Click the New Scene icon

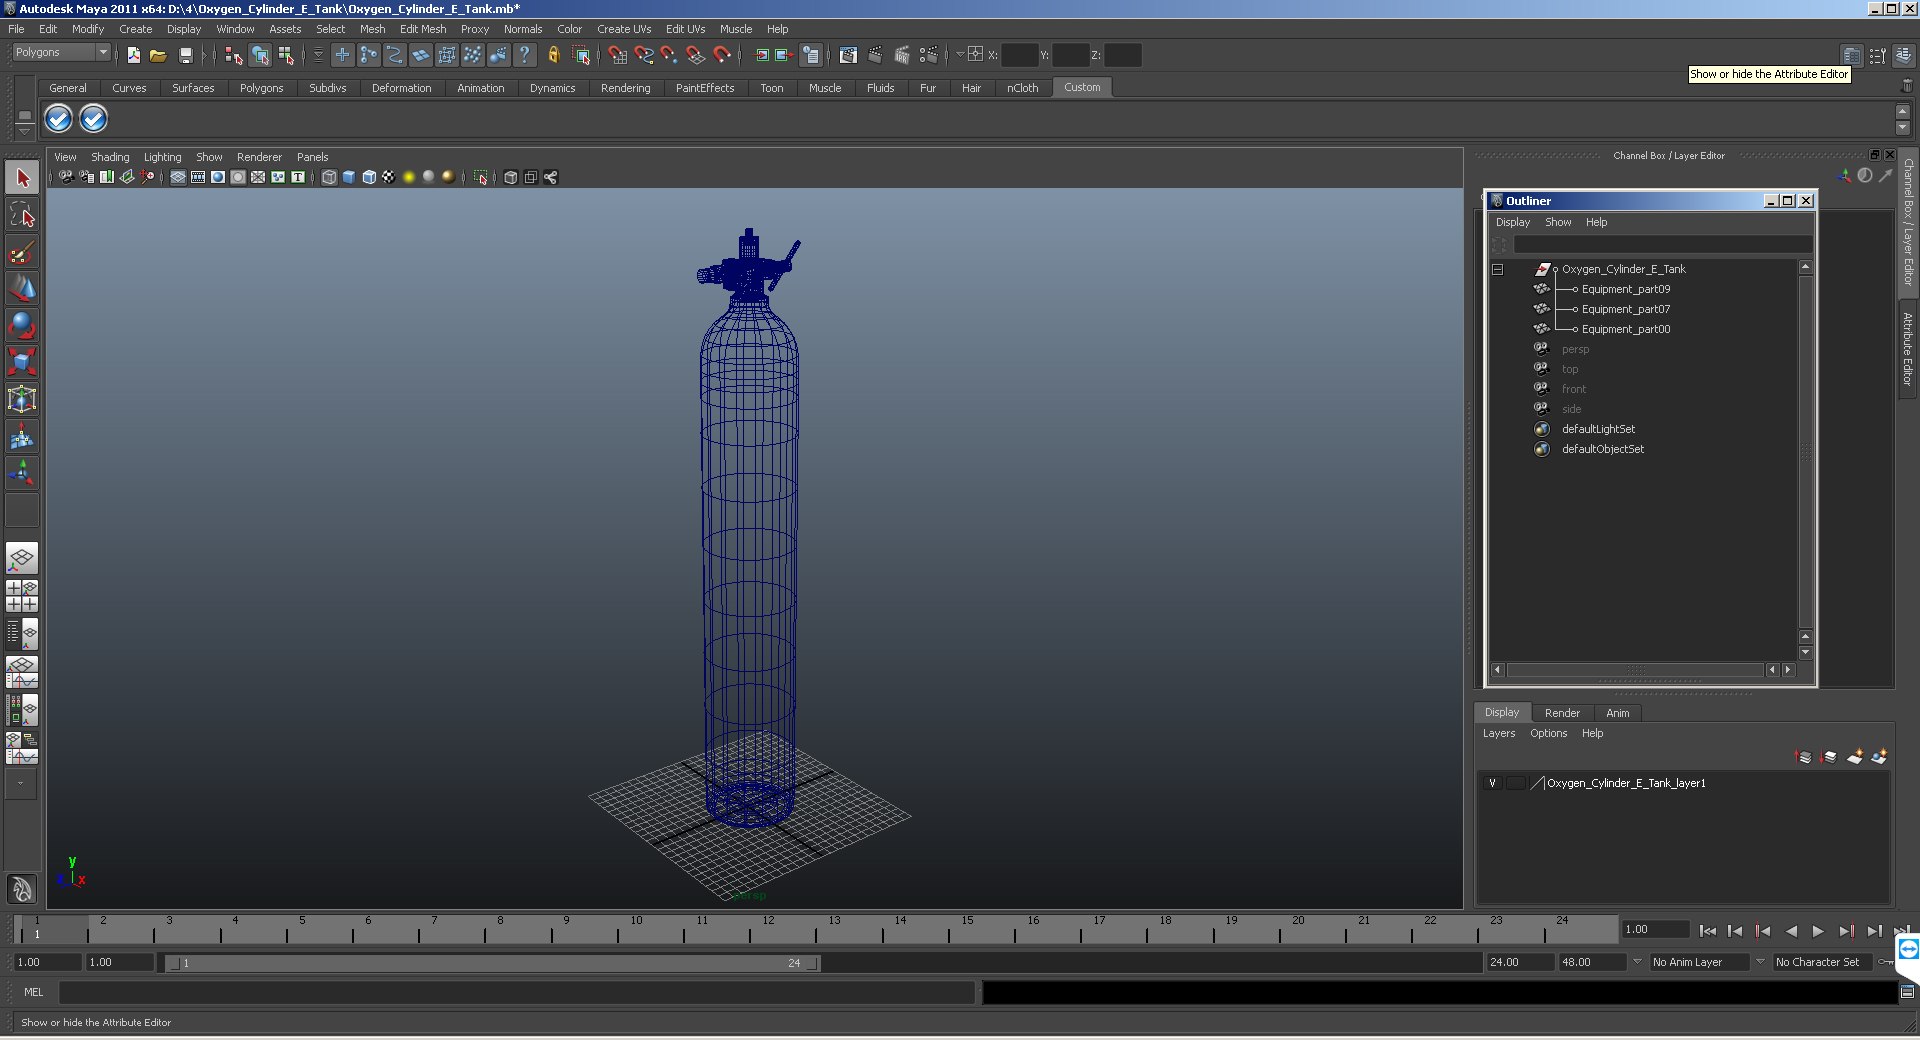pyautogui.click(x=133, y=55)
